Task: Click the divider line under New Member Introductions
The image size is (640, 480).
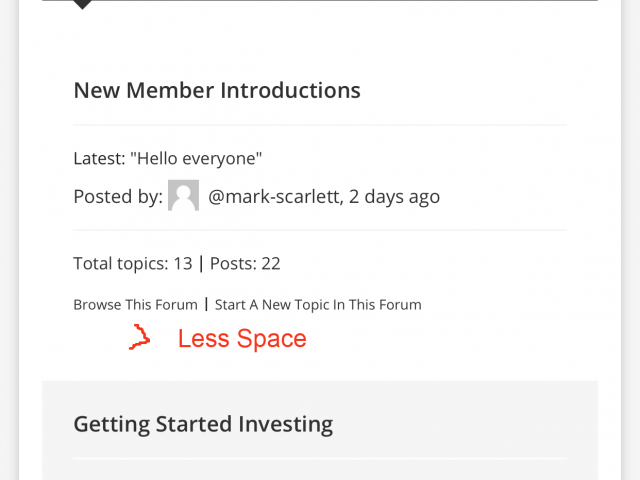Action: 320,124
